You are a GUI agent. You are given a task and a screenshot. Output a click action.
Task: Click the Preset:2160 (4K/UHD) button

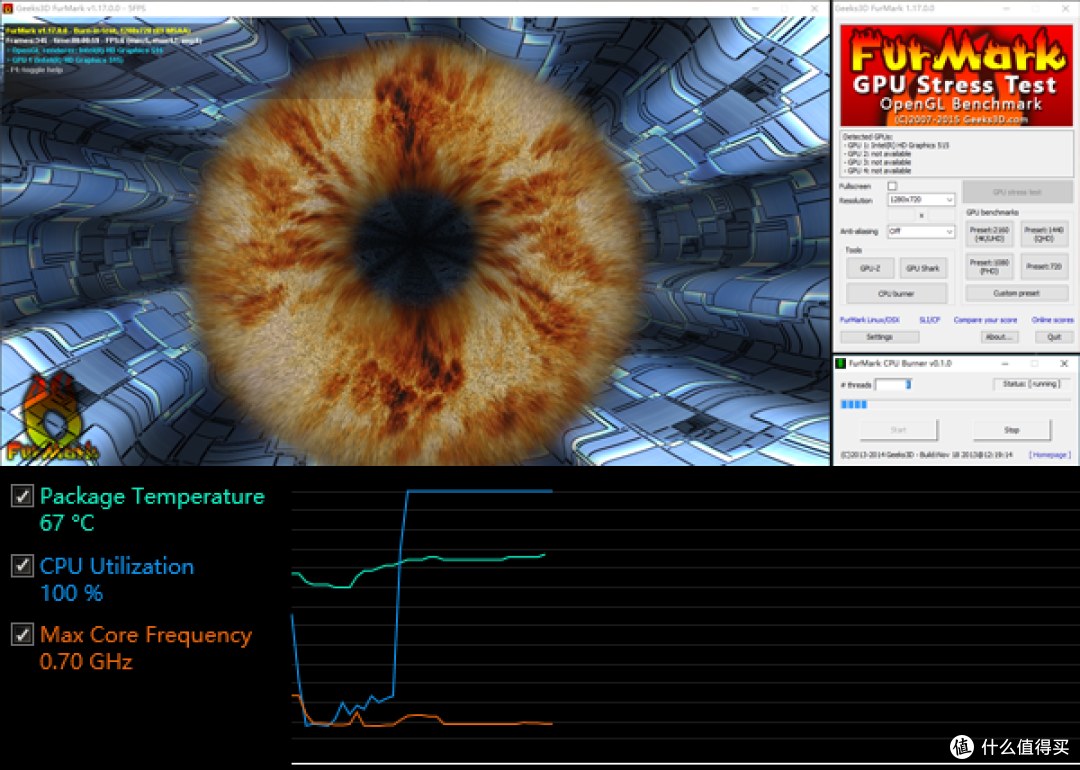point(989,234)
